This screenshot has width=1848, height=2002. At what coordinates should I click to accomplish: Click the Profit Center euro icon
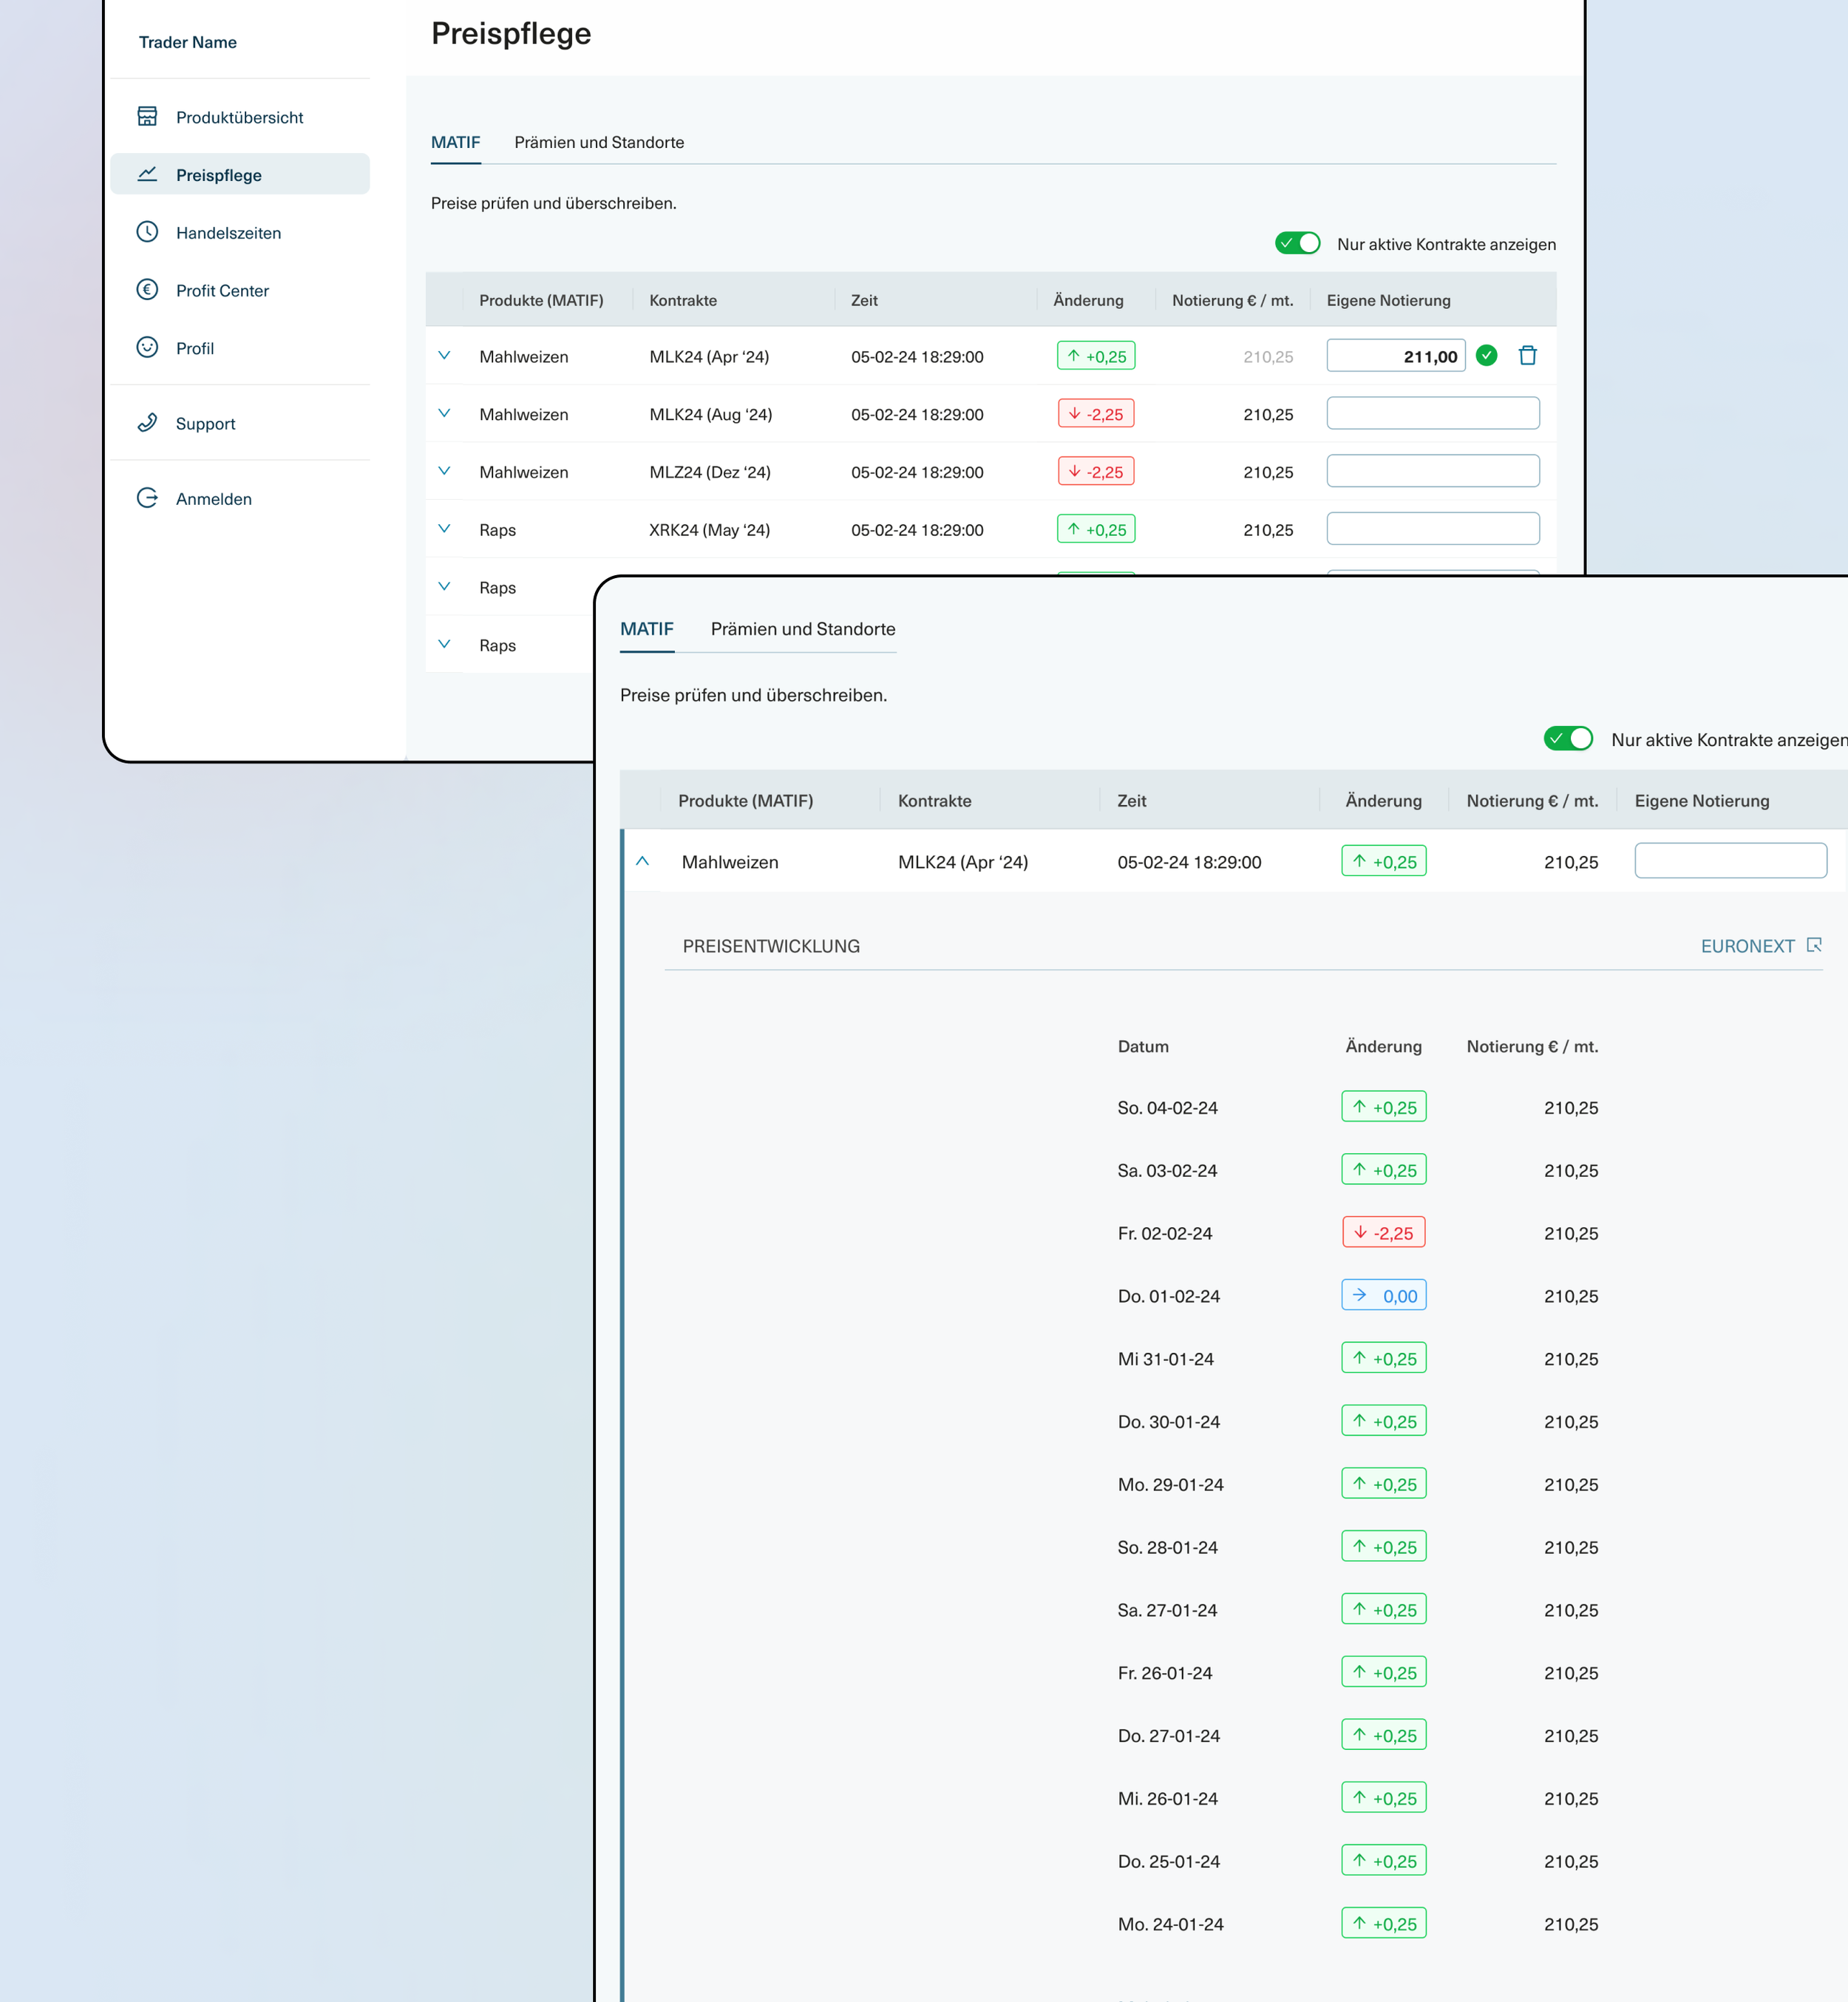tap(147, 290)
